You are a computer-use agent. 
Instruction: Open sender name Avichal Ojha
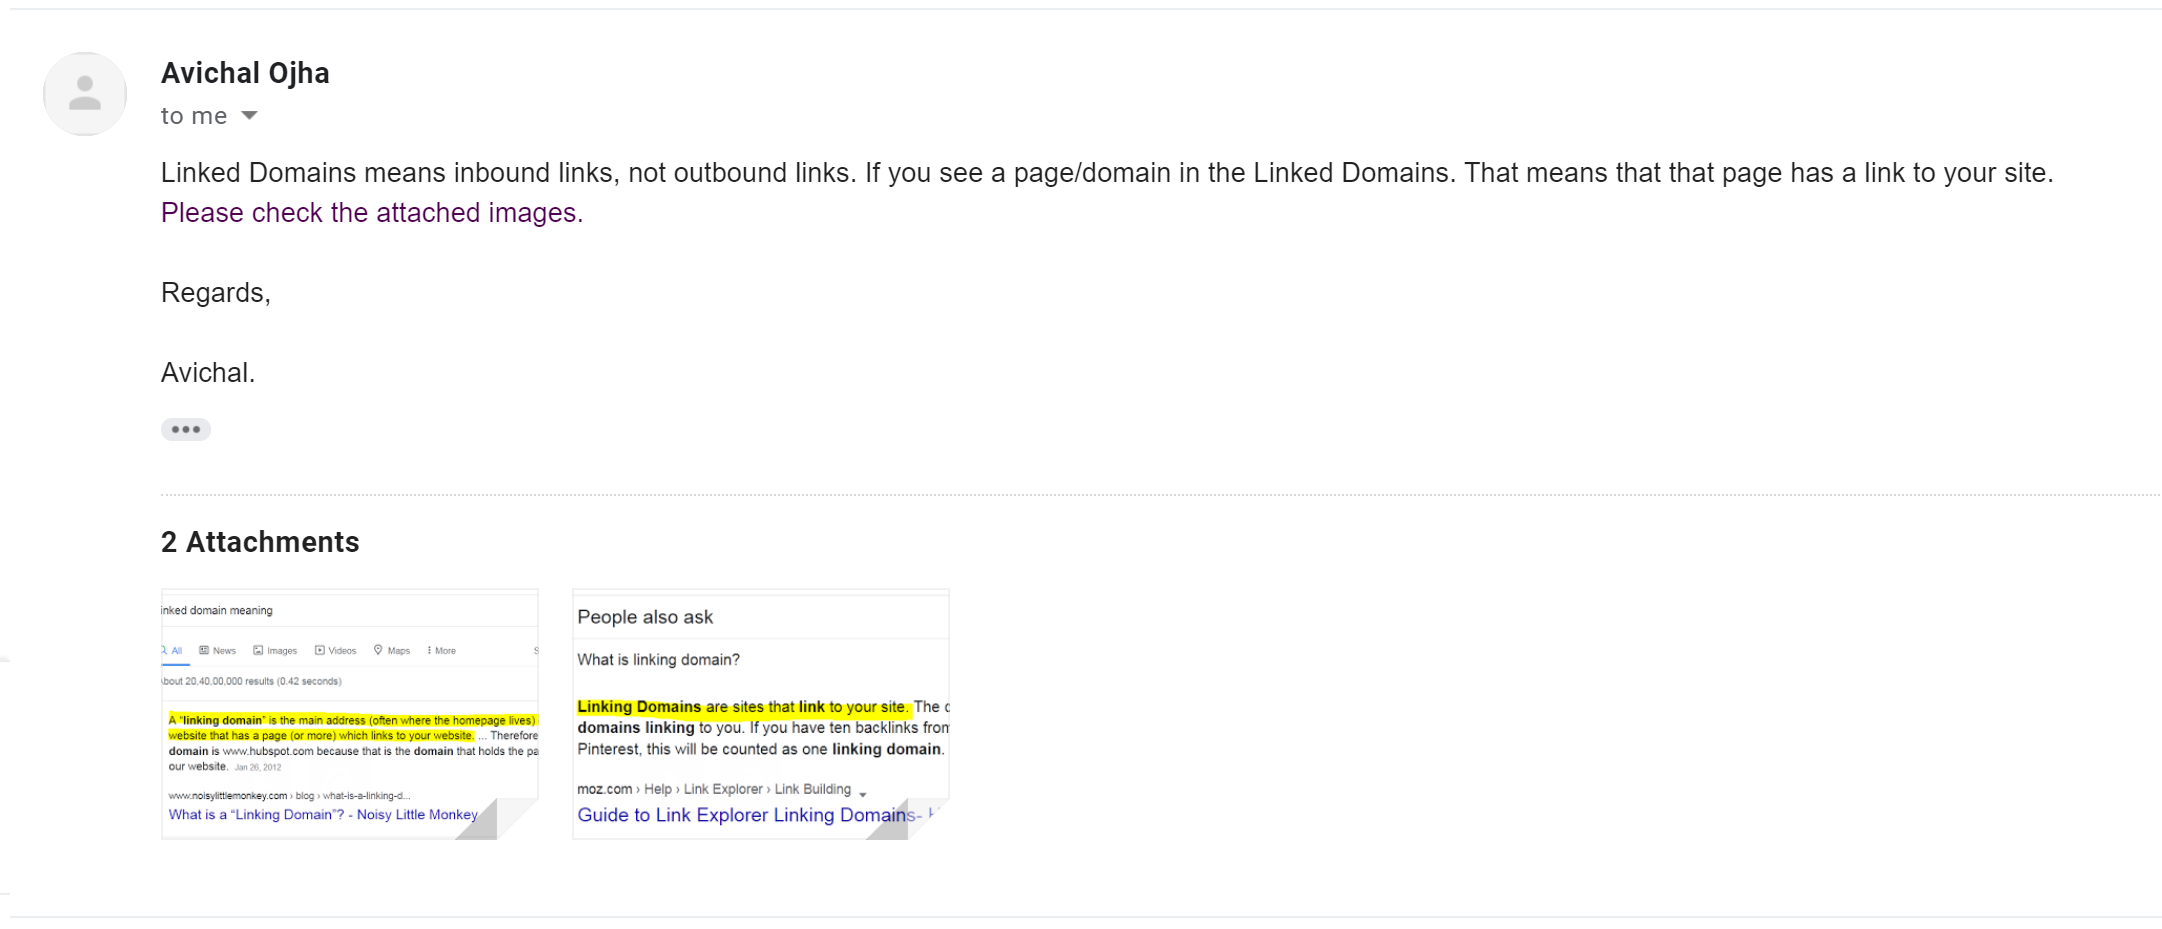(x=245, y=73)
